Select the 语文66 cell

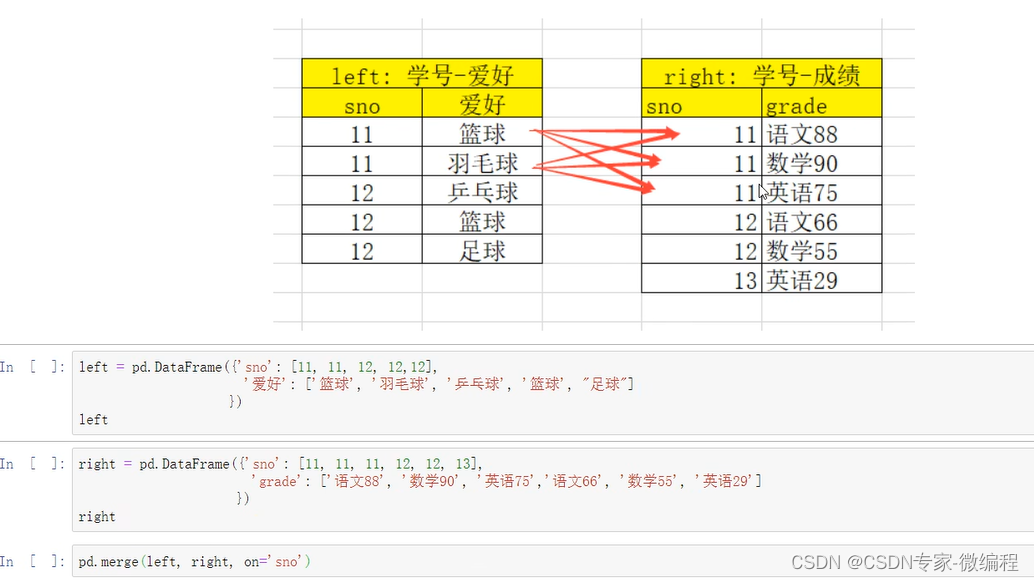[x=822, y=220]
